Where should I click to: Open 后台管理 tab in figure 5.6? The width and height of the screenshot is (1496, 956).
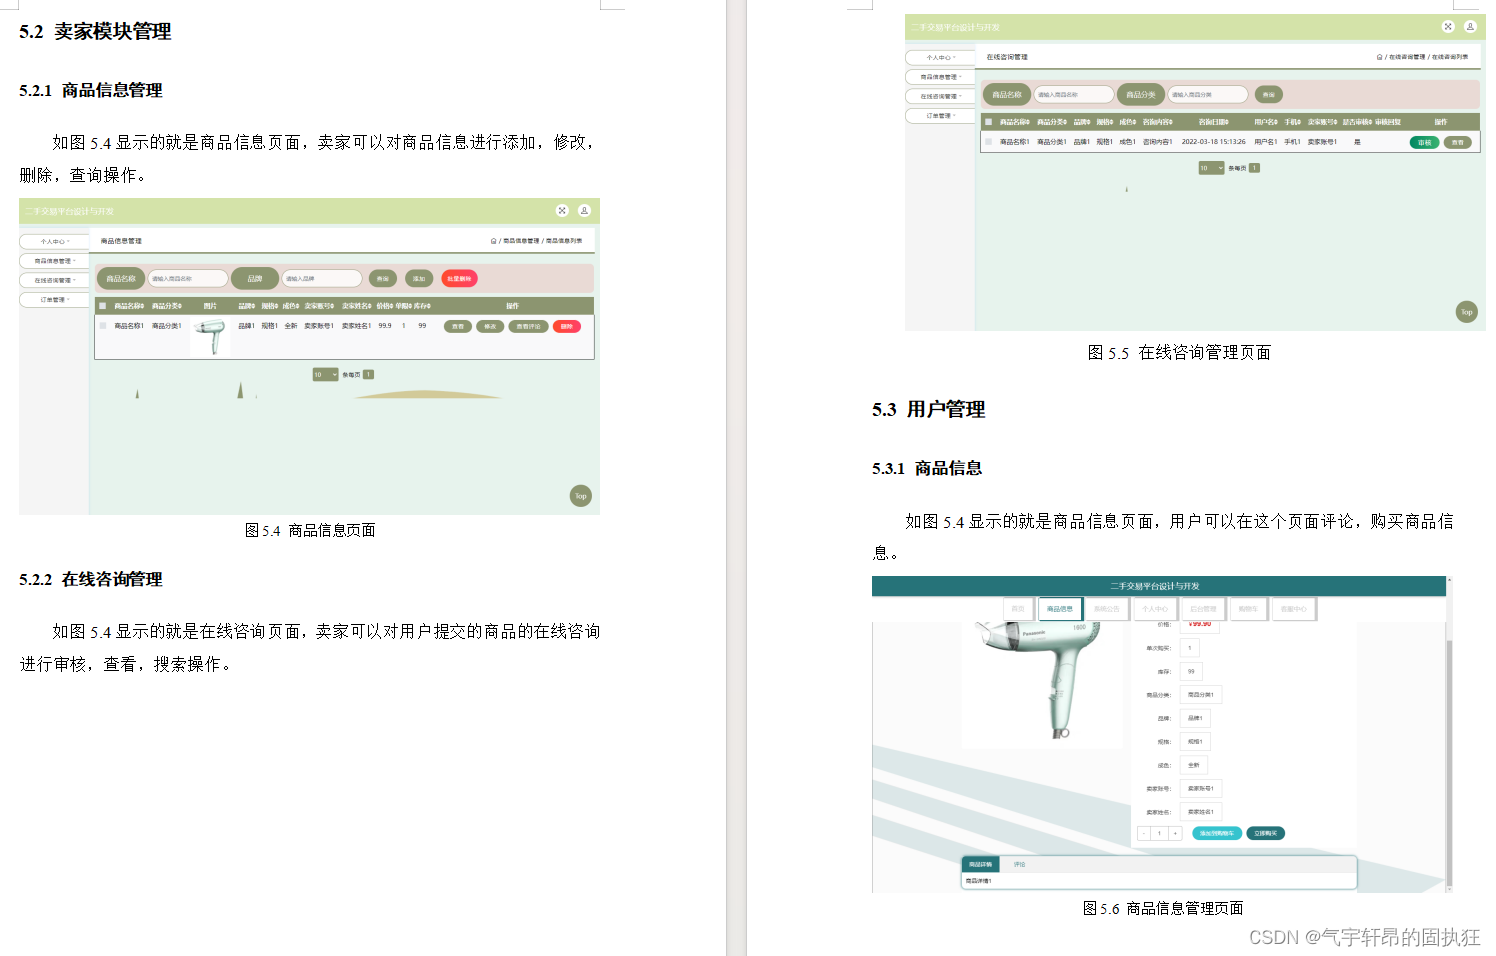pyautogui.click(x=1203, y=609)
